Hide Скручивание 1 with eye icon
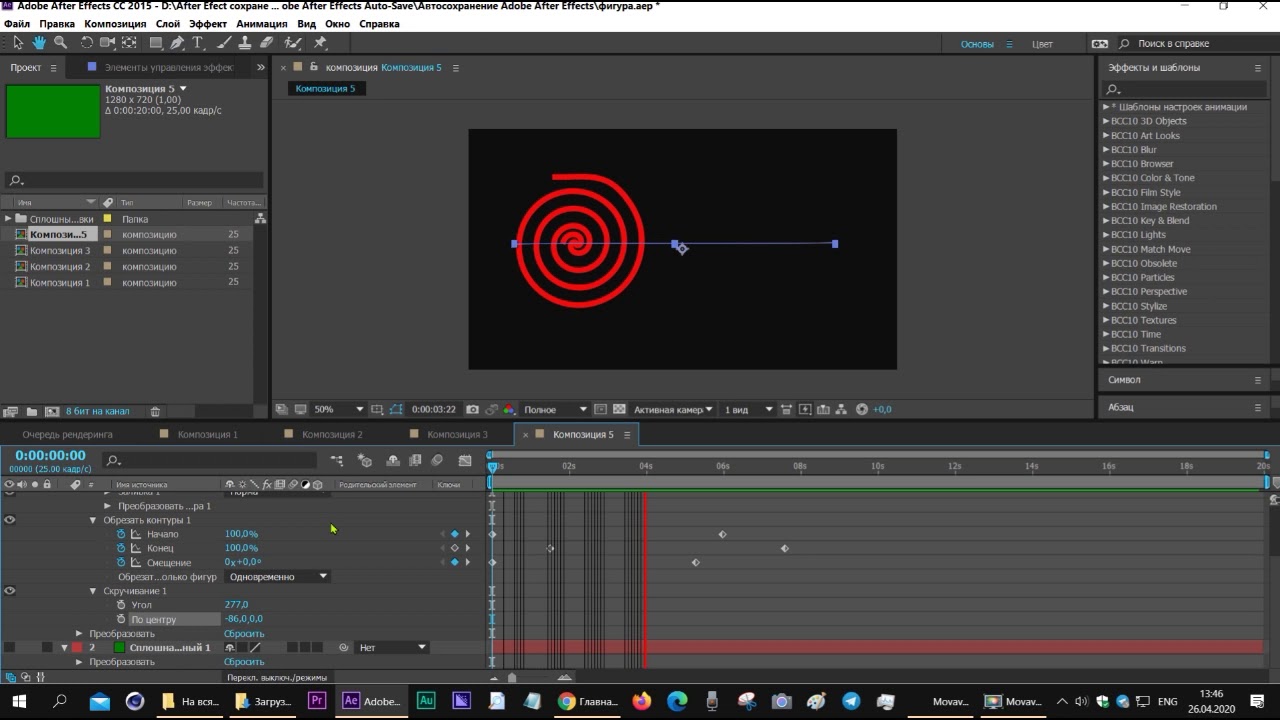This screenshot has width=1280, height=720. (x=10, y=591)
